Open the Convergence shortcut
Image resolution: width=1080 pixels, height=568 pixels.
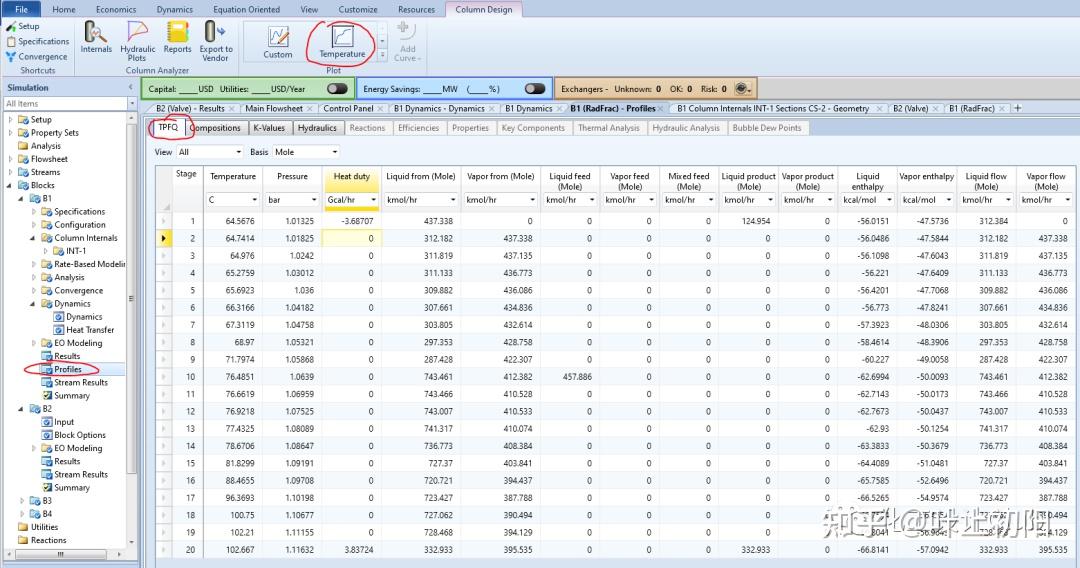[42, 57]
